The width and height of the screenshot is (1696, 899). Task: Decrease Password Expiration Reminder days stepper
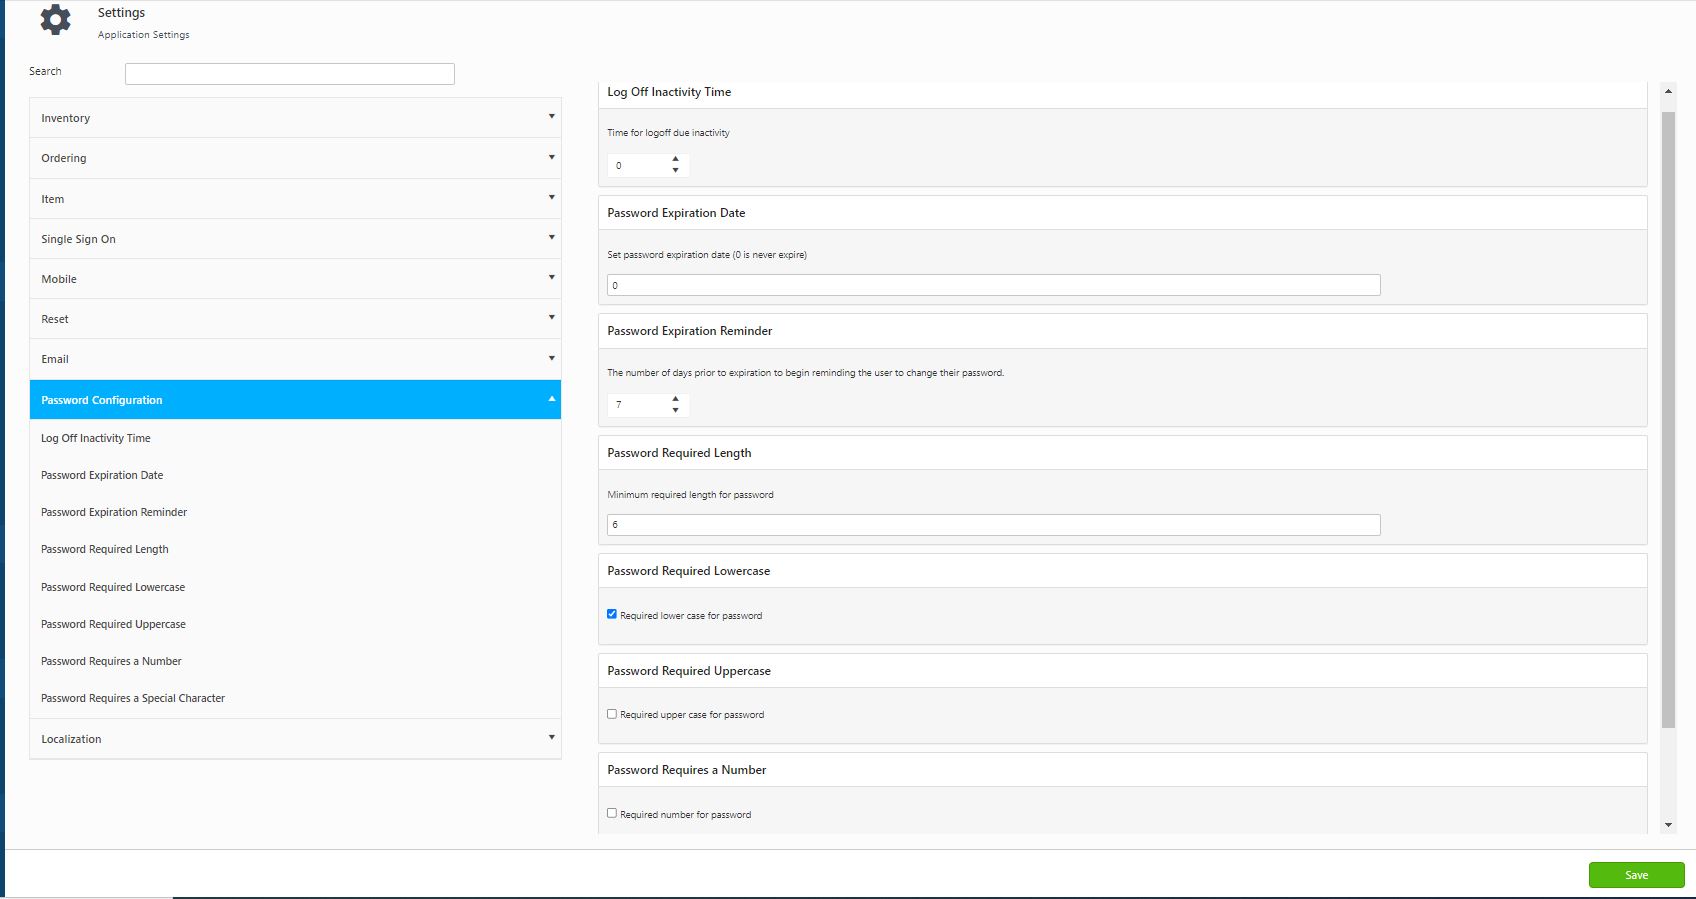coord(676,411)
